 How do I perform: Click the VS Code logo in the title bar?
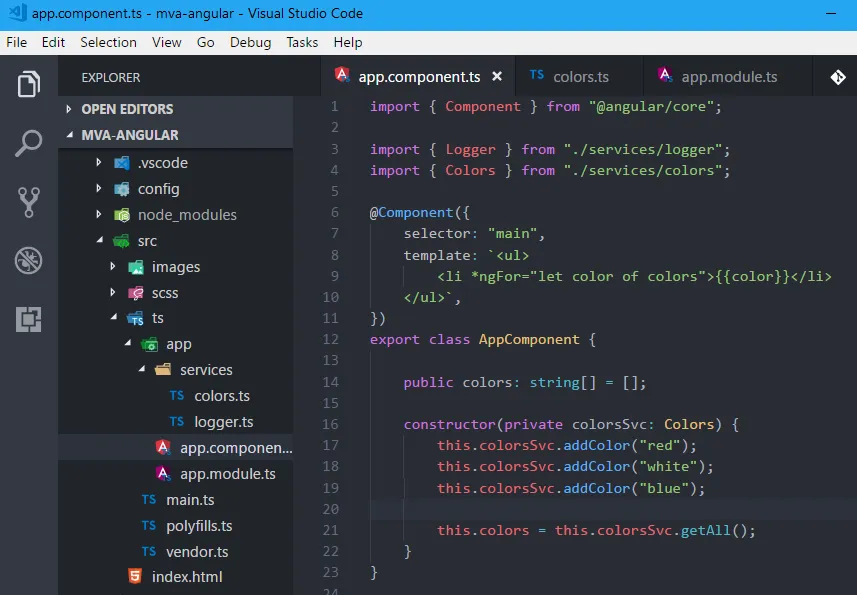tap(17, 12)
